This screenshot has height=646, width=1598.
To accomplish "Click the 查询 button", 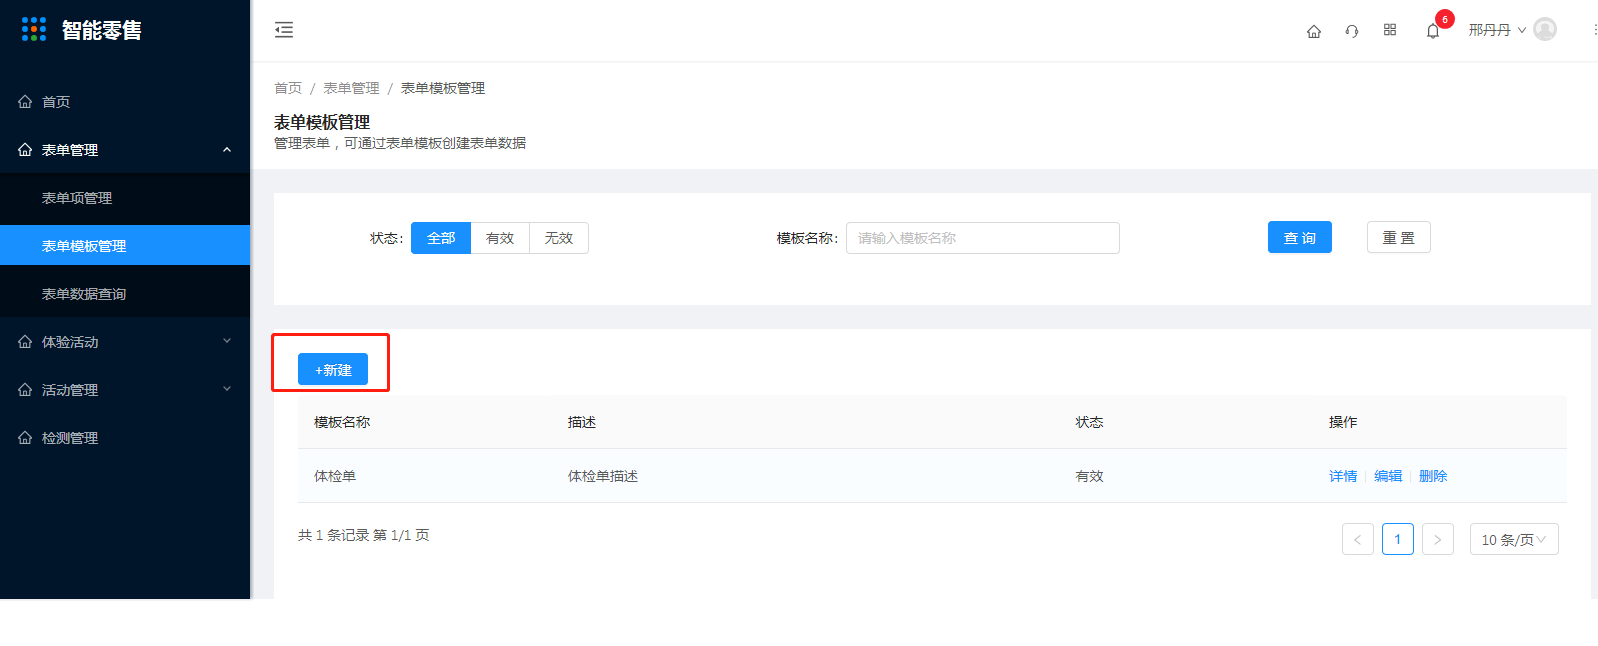I will pos(1300,237).
